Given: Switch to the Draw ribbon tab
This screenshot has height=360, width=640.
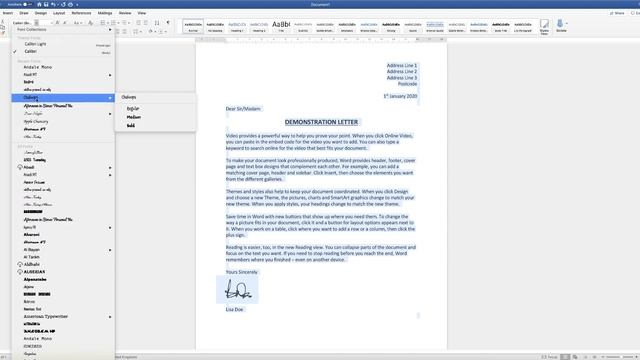Looking at the screenshot, I should click(x=24, y=13).
